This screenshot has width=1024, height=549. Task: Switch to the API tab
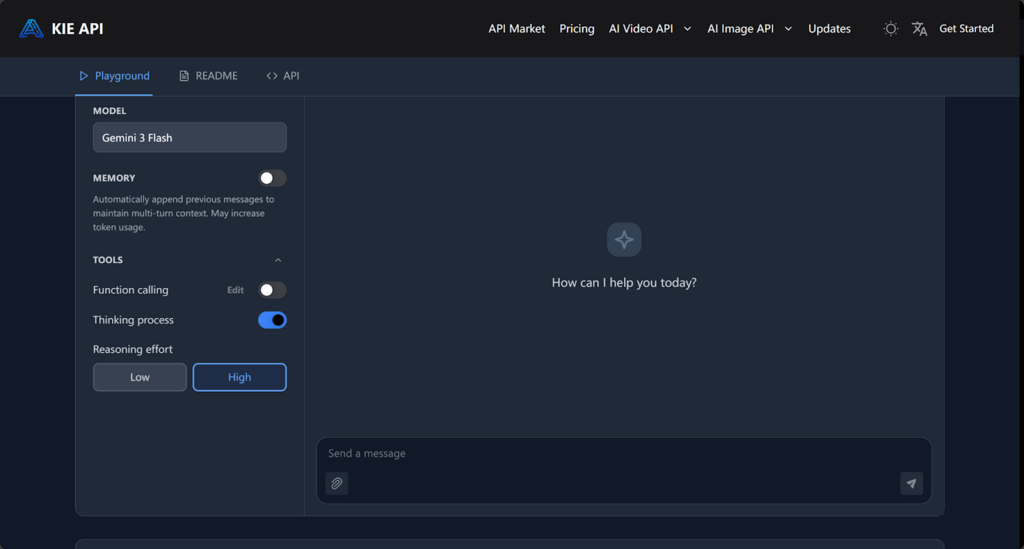283,76
